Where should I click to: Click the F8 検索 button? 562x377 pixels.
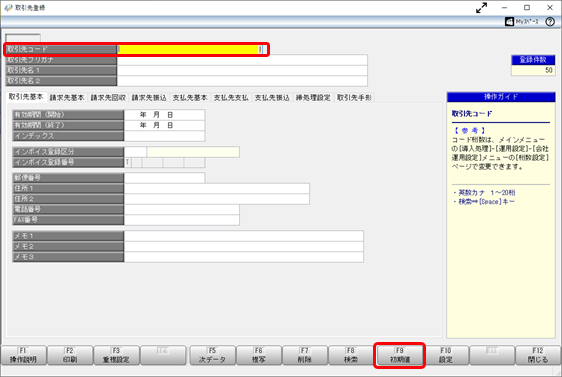351,355
